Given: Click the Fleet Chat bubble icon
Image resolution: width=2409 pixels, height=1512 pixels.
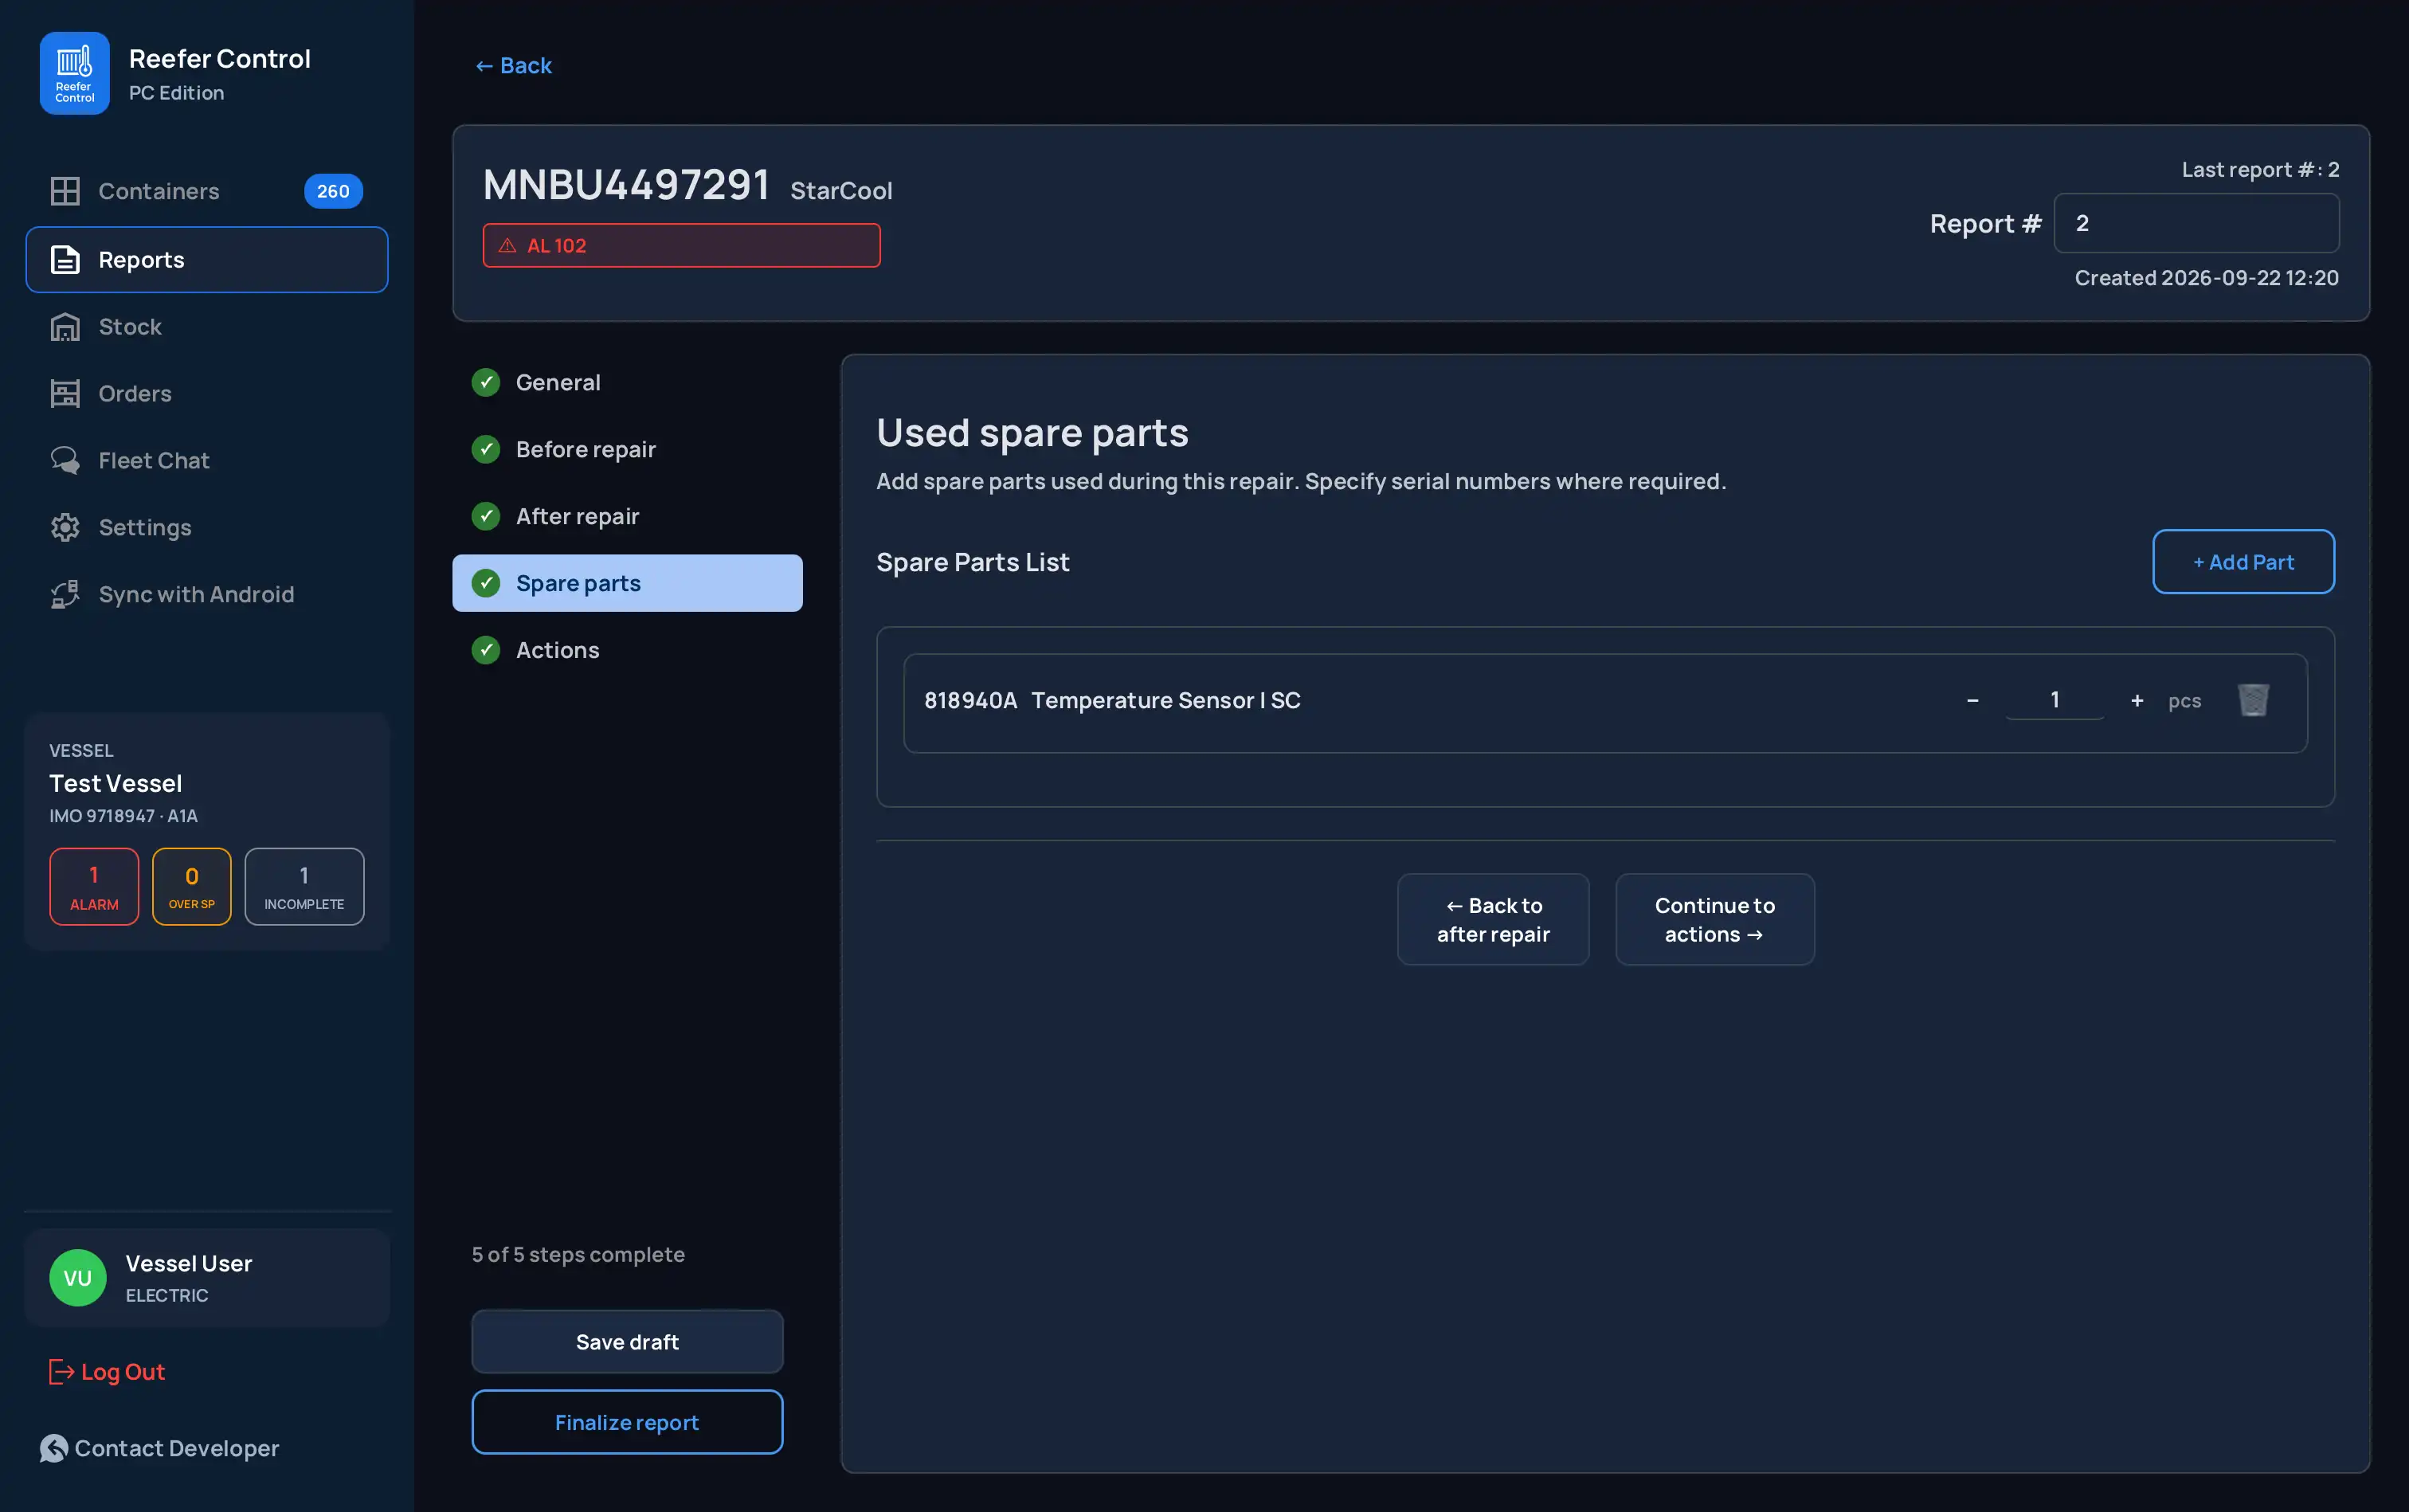Looking at the screenshot, I should [65, 461].
